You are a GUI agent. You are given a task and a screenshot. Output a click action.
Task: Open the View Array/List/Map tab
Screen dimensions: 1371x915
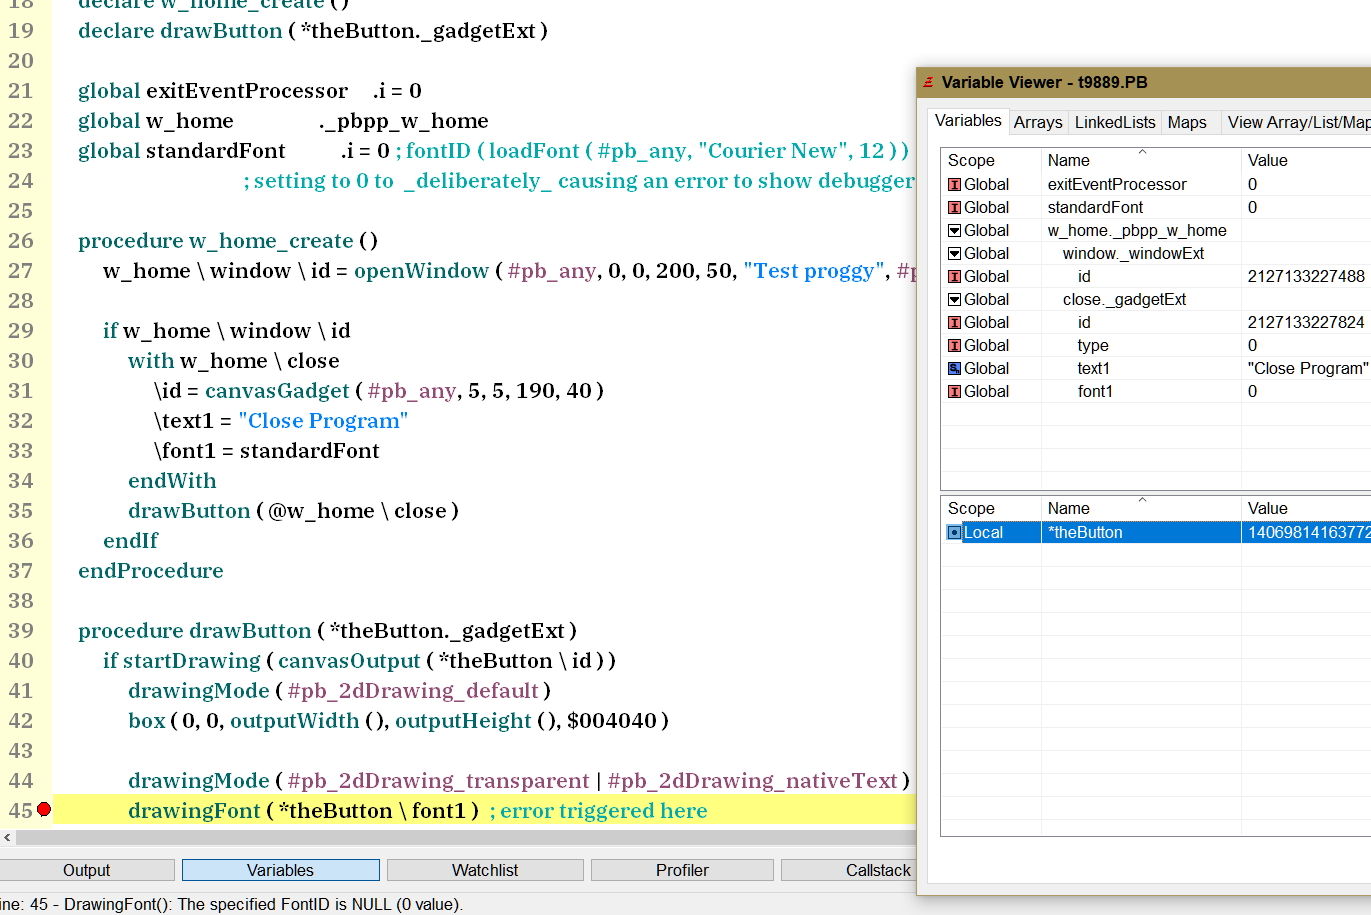(x=1298, y=122)
